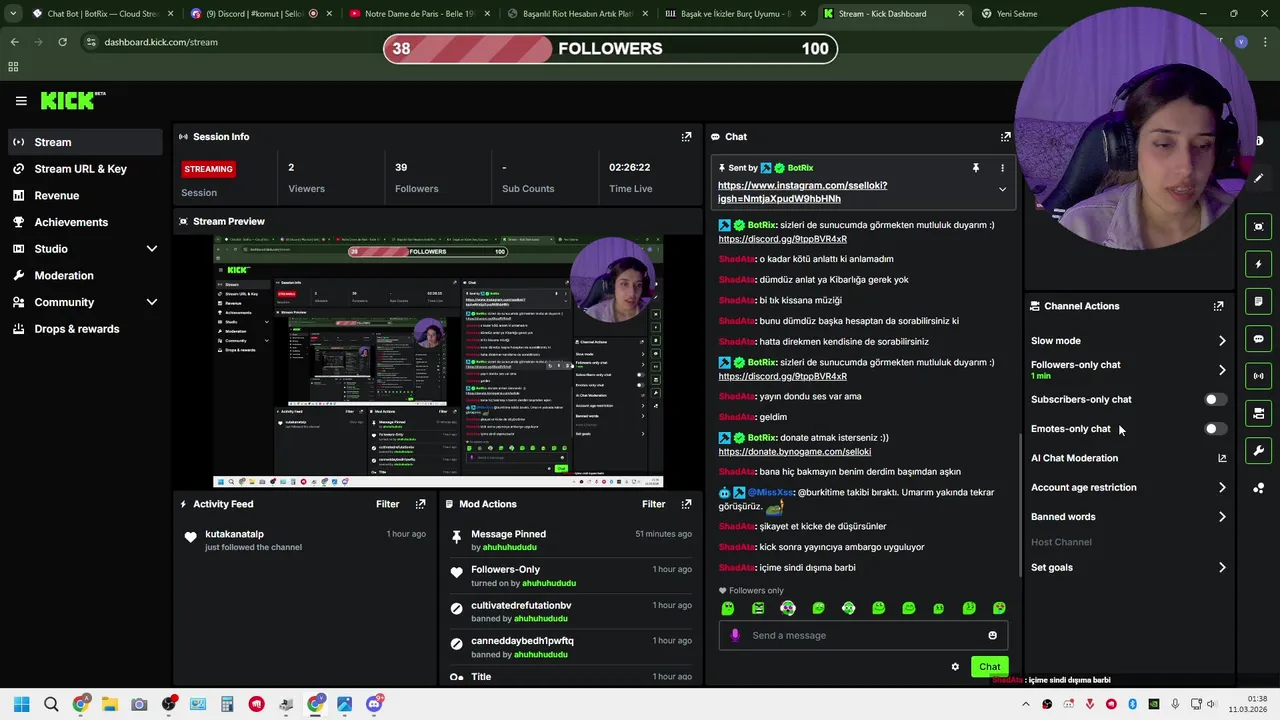The height and width of the screenshot is (720, 1280).
Task: Open OBS Studio from the taskbar
Action: click(x=169, y=704)
